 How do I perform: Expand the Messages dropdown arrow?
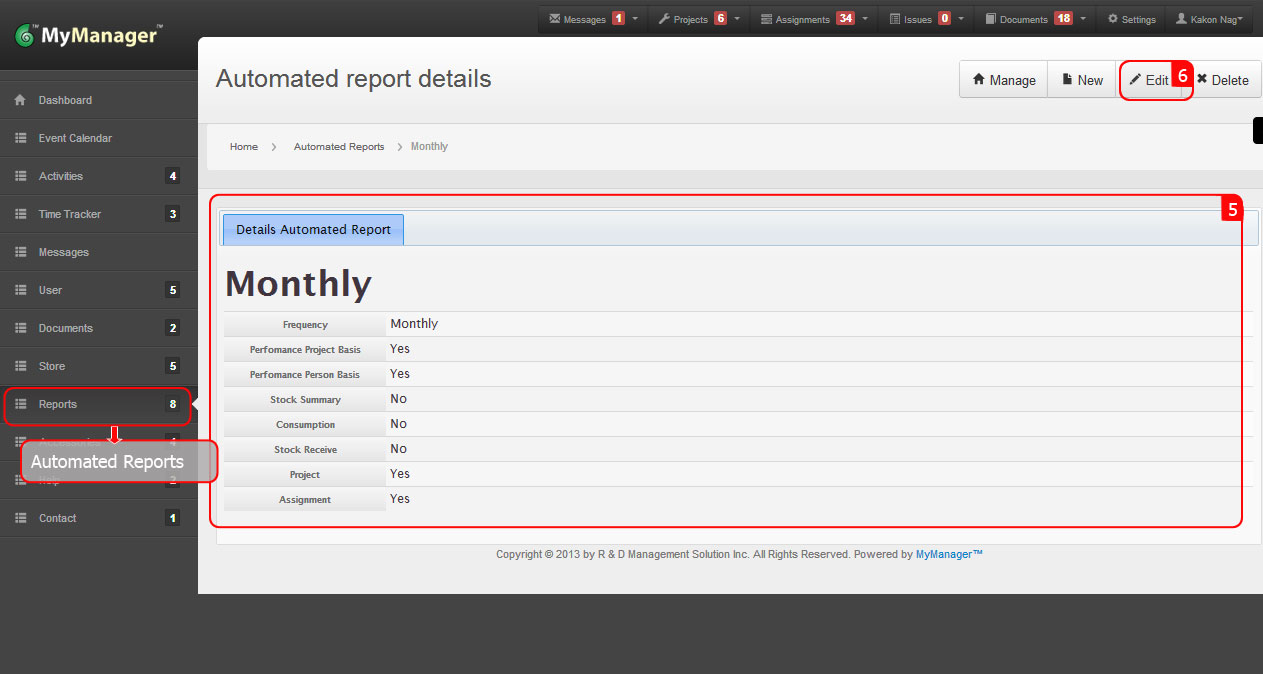click(633, 18)
